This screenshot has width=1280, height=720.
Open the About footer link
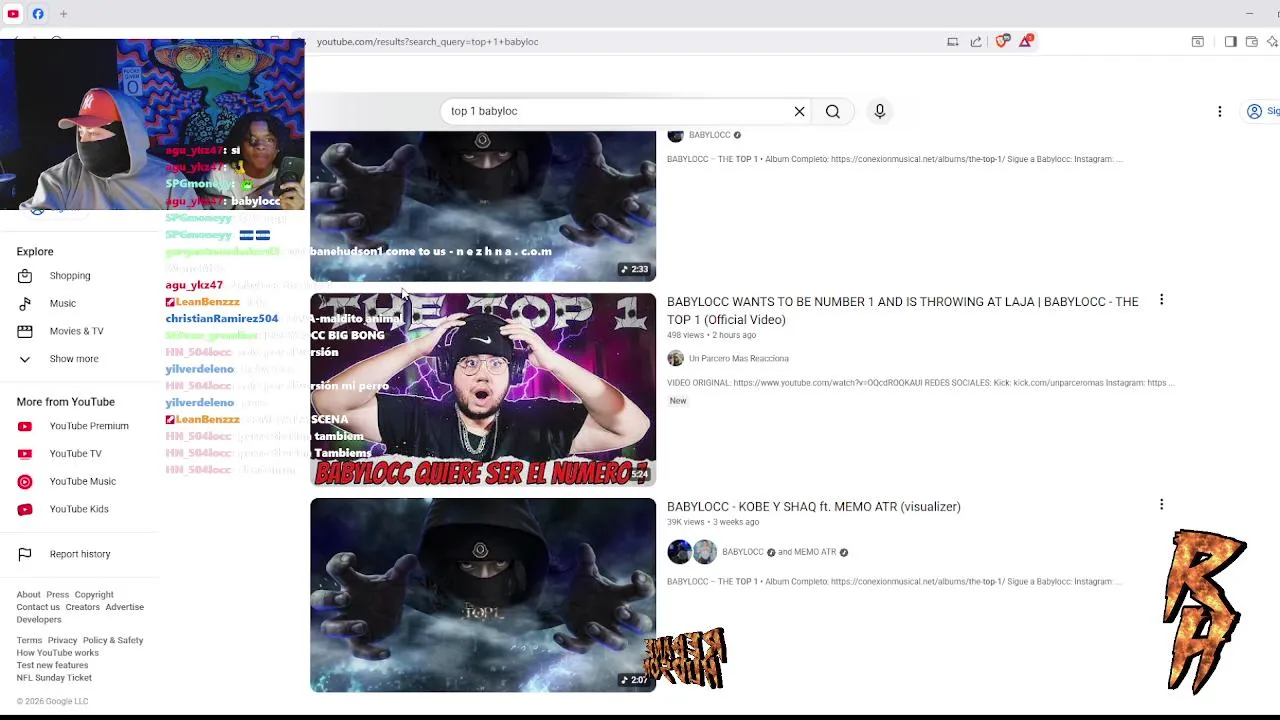click(28, 595)
